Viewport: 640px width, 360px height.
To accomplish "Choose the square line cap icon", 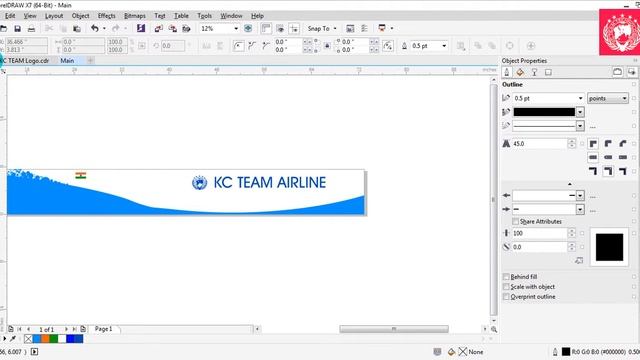I will click(x=593, y=157).
